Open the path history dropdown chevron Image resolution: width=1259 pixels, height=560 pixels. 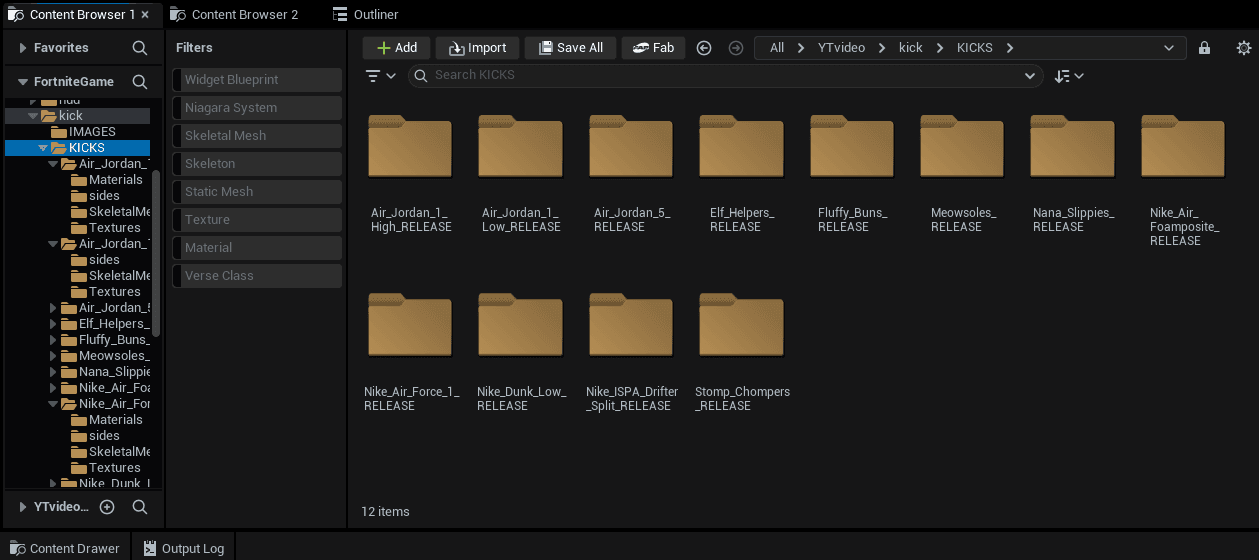tap(1169, 48)
